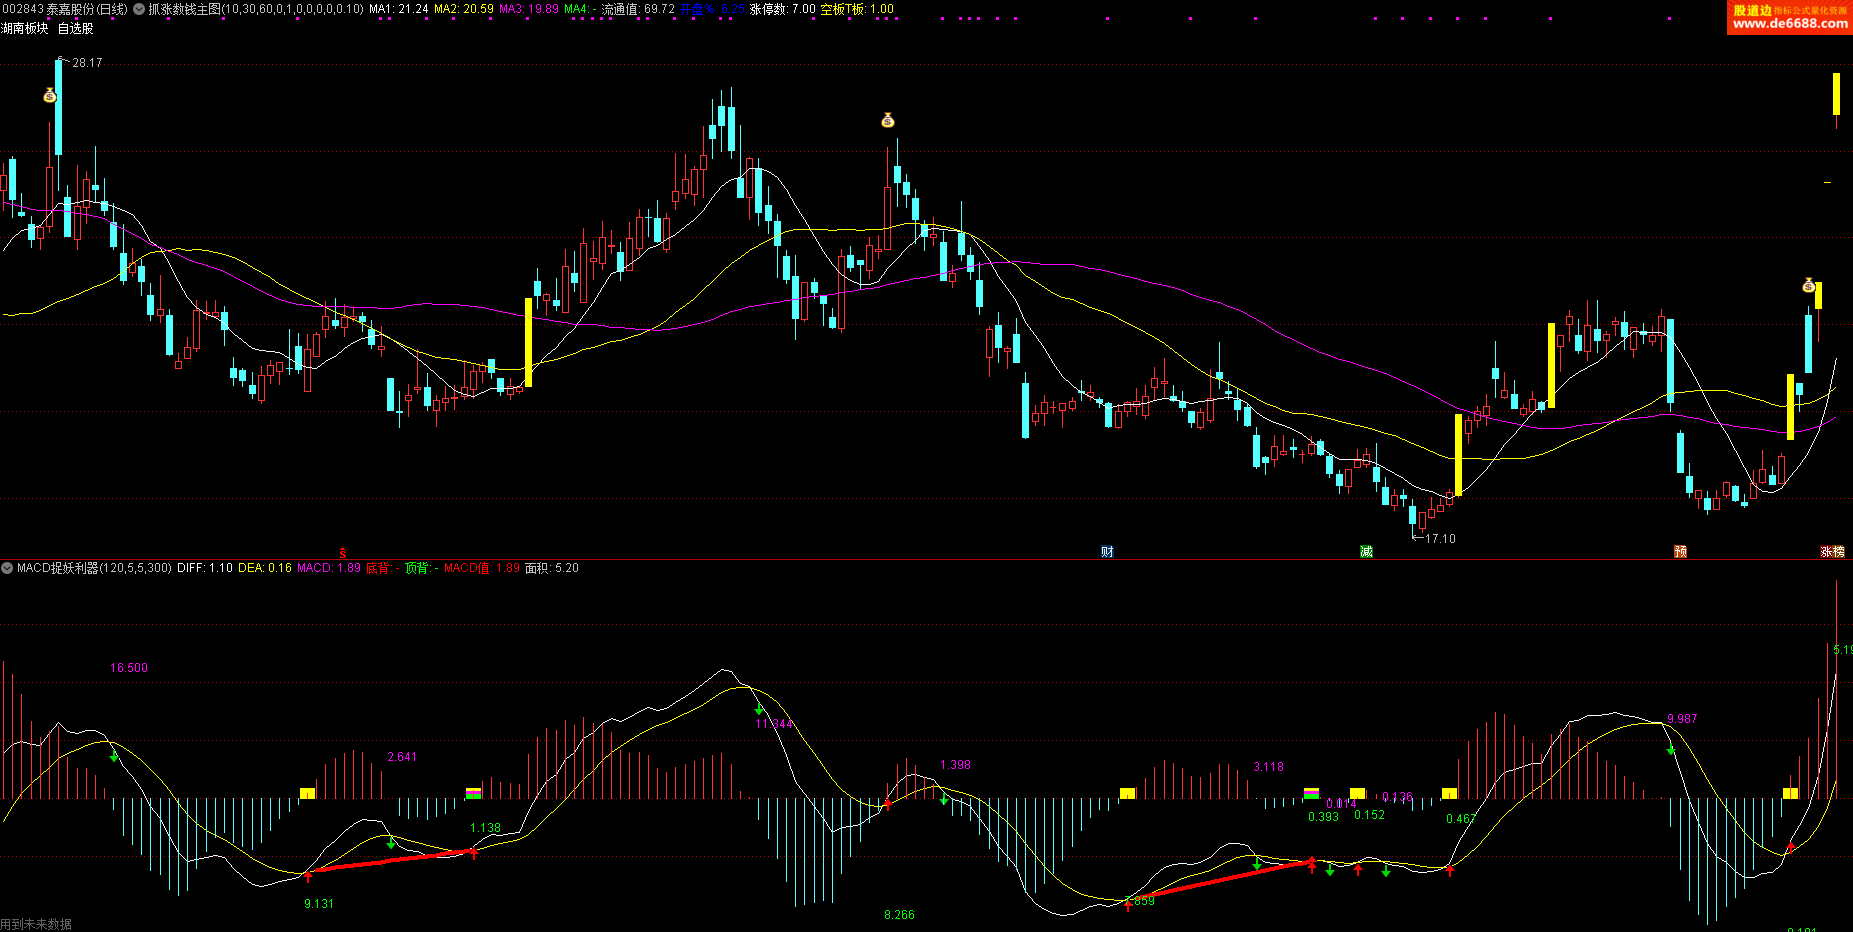The width and height of the screenshot is (1853, 932).
Task: Click the 用到未来数据 notice text
Action: point(36,924)
